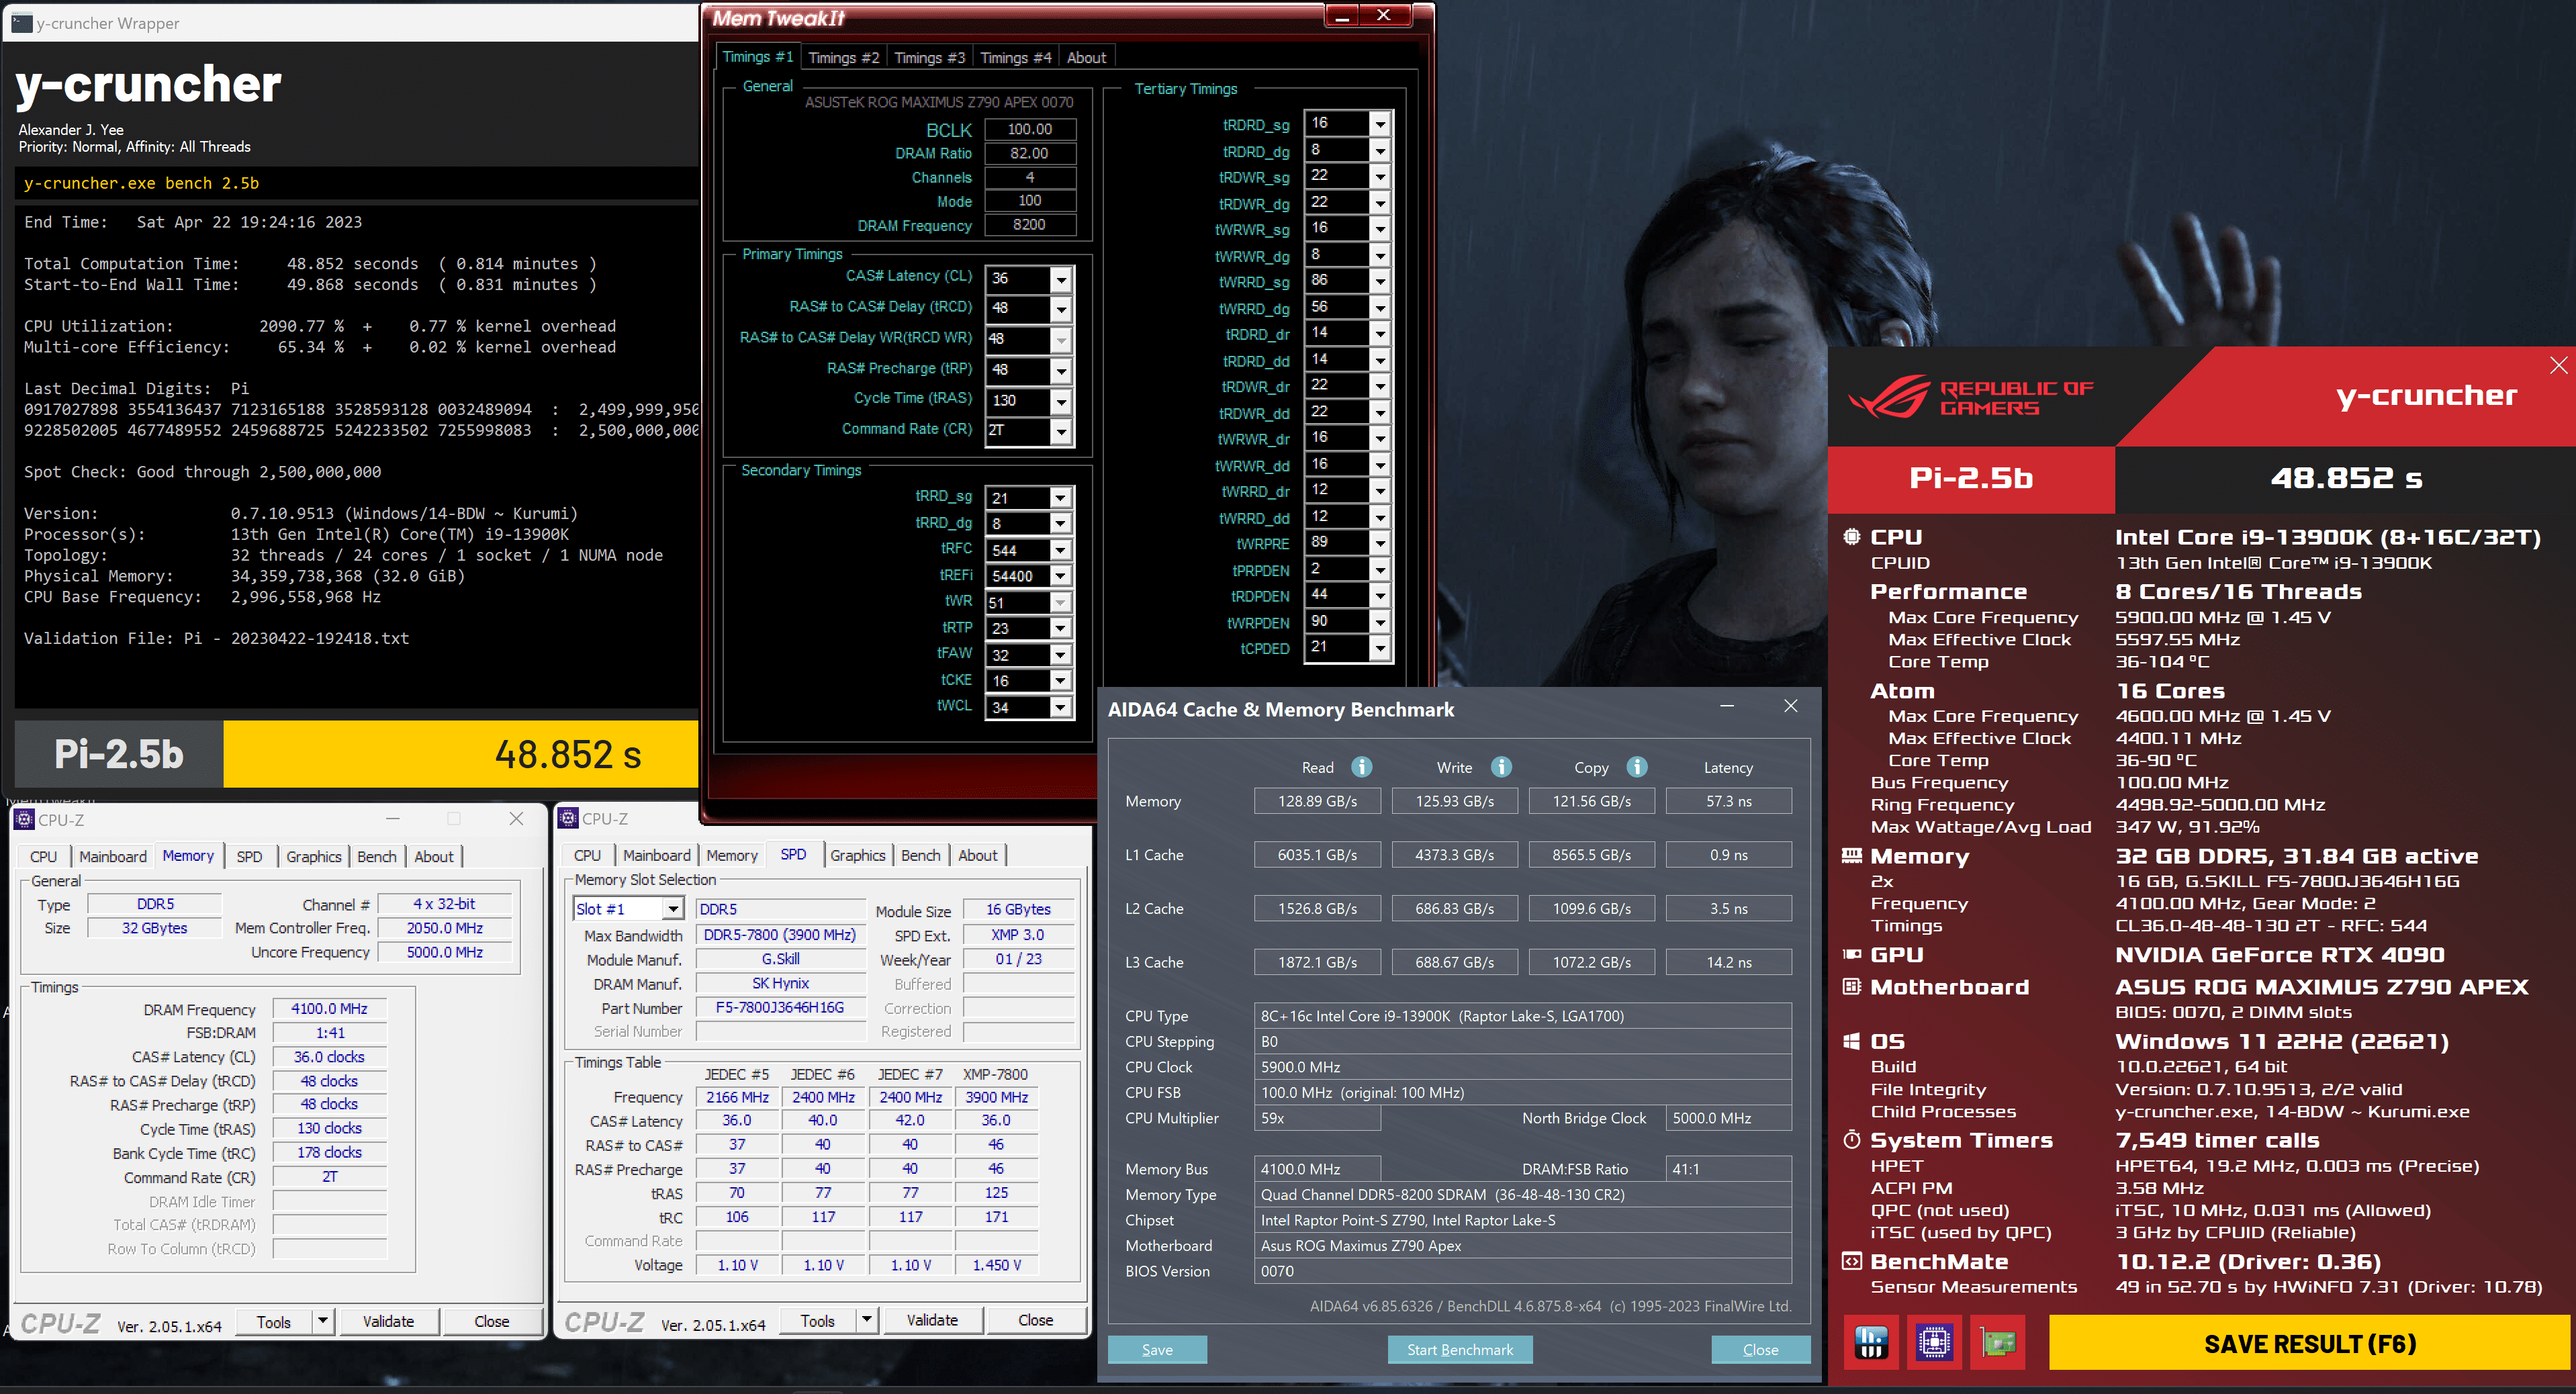Click the CPU chip icon in BenchMate
This screenshot has height=1394, width=2576.
pos(1852,537)
